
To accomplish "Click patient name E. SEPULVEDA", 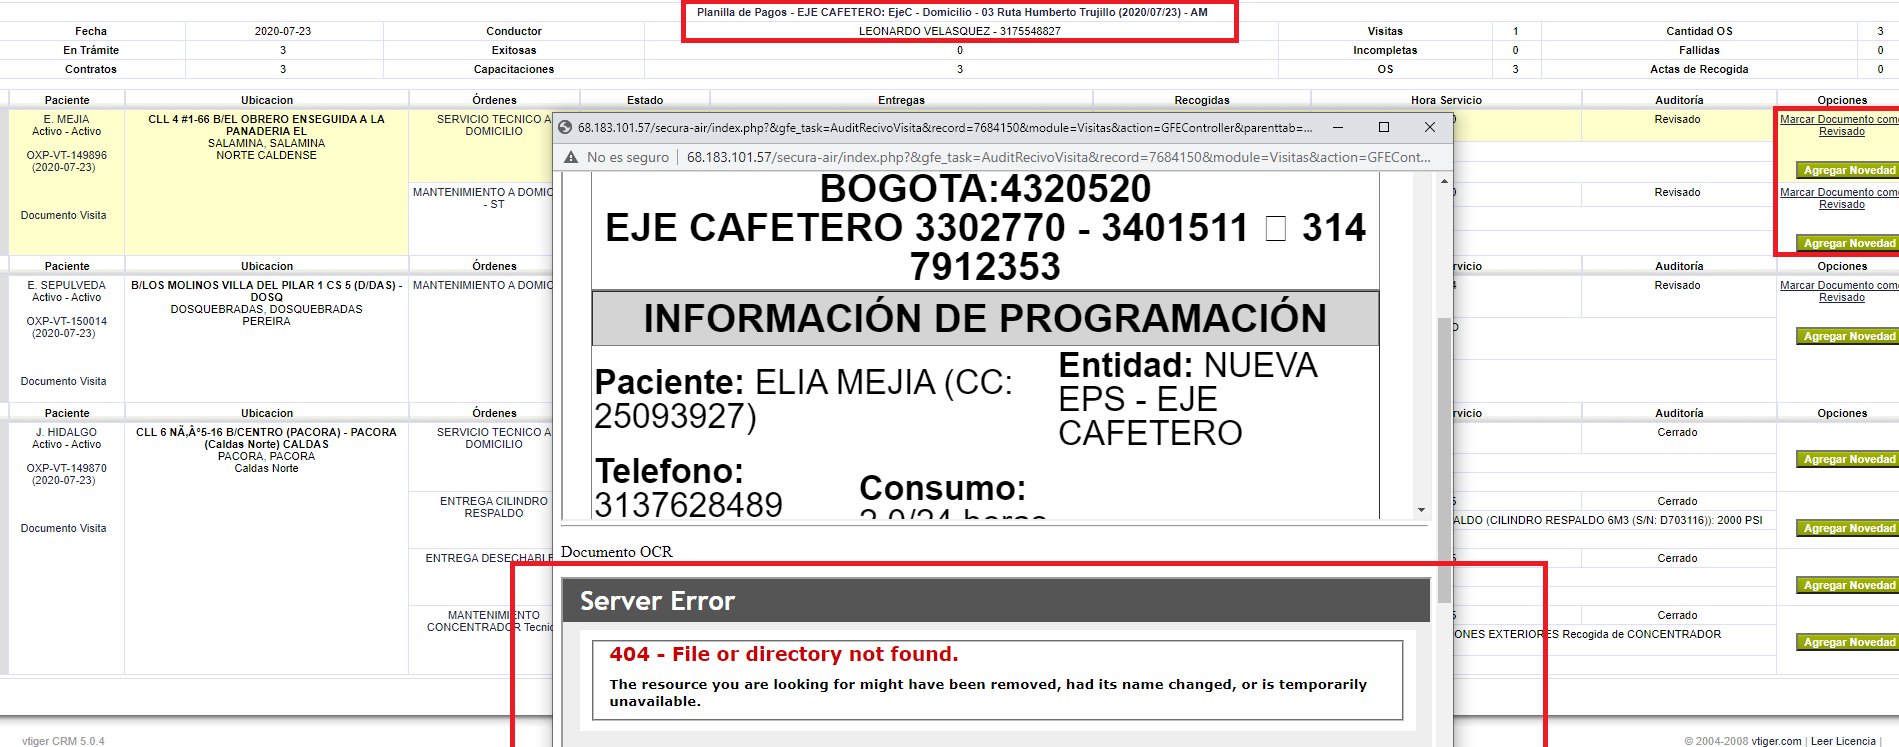I will pos(66,285).
